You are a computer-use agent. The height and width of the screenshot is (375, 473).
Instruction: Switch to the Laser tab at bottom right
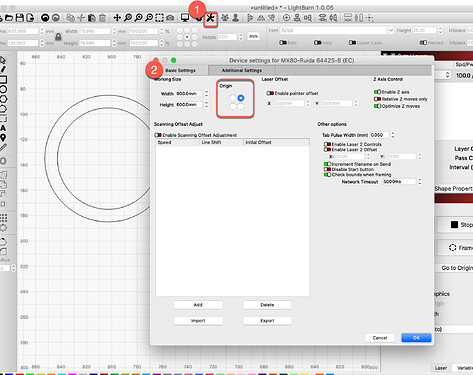tap(441, 368)
